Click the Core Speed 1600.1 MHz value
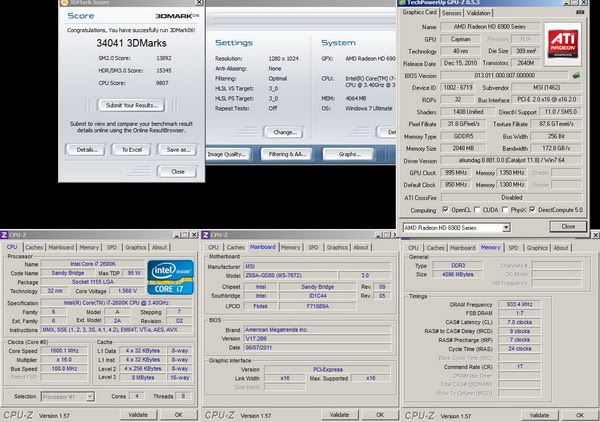Screen dimensions: 600x422 point(64,351)
